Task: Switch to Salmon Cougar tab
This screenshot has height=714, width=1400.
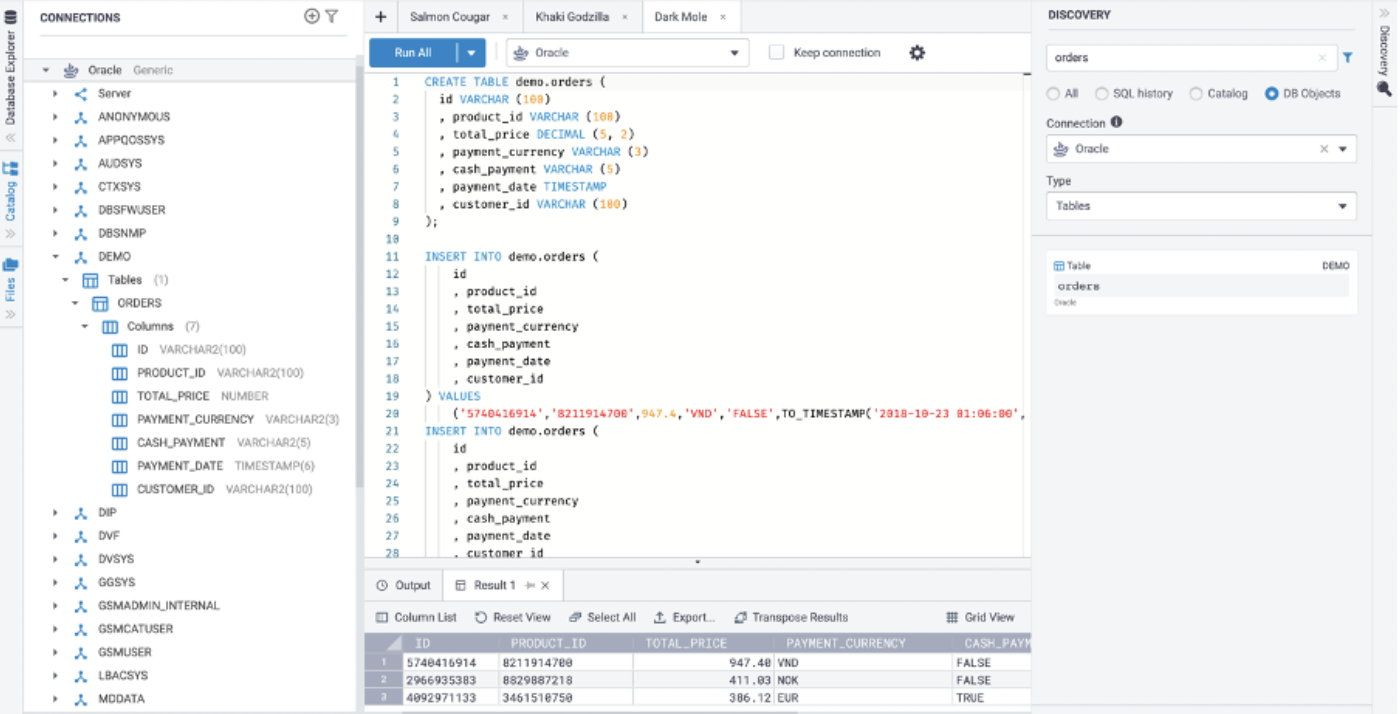Action: coord(452,17)
